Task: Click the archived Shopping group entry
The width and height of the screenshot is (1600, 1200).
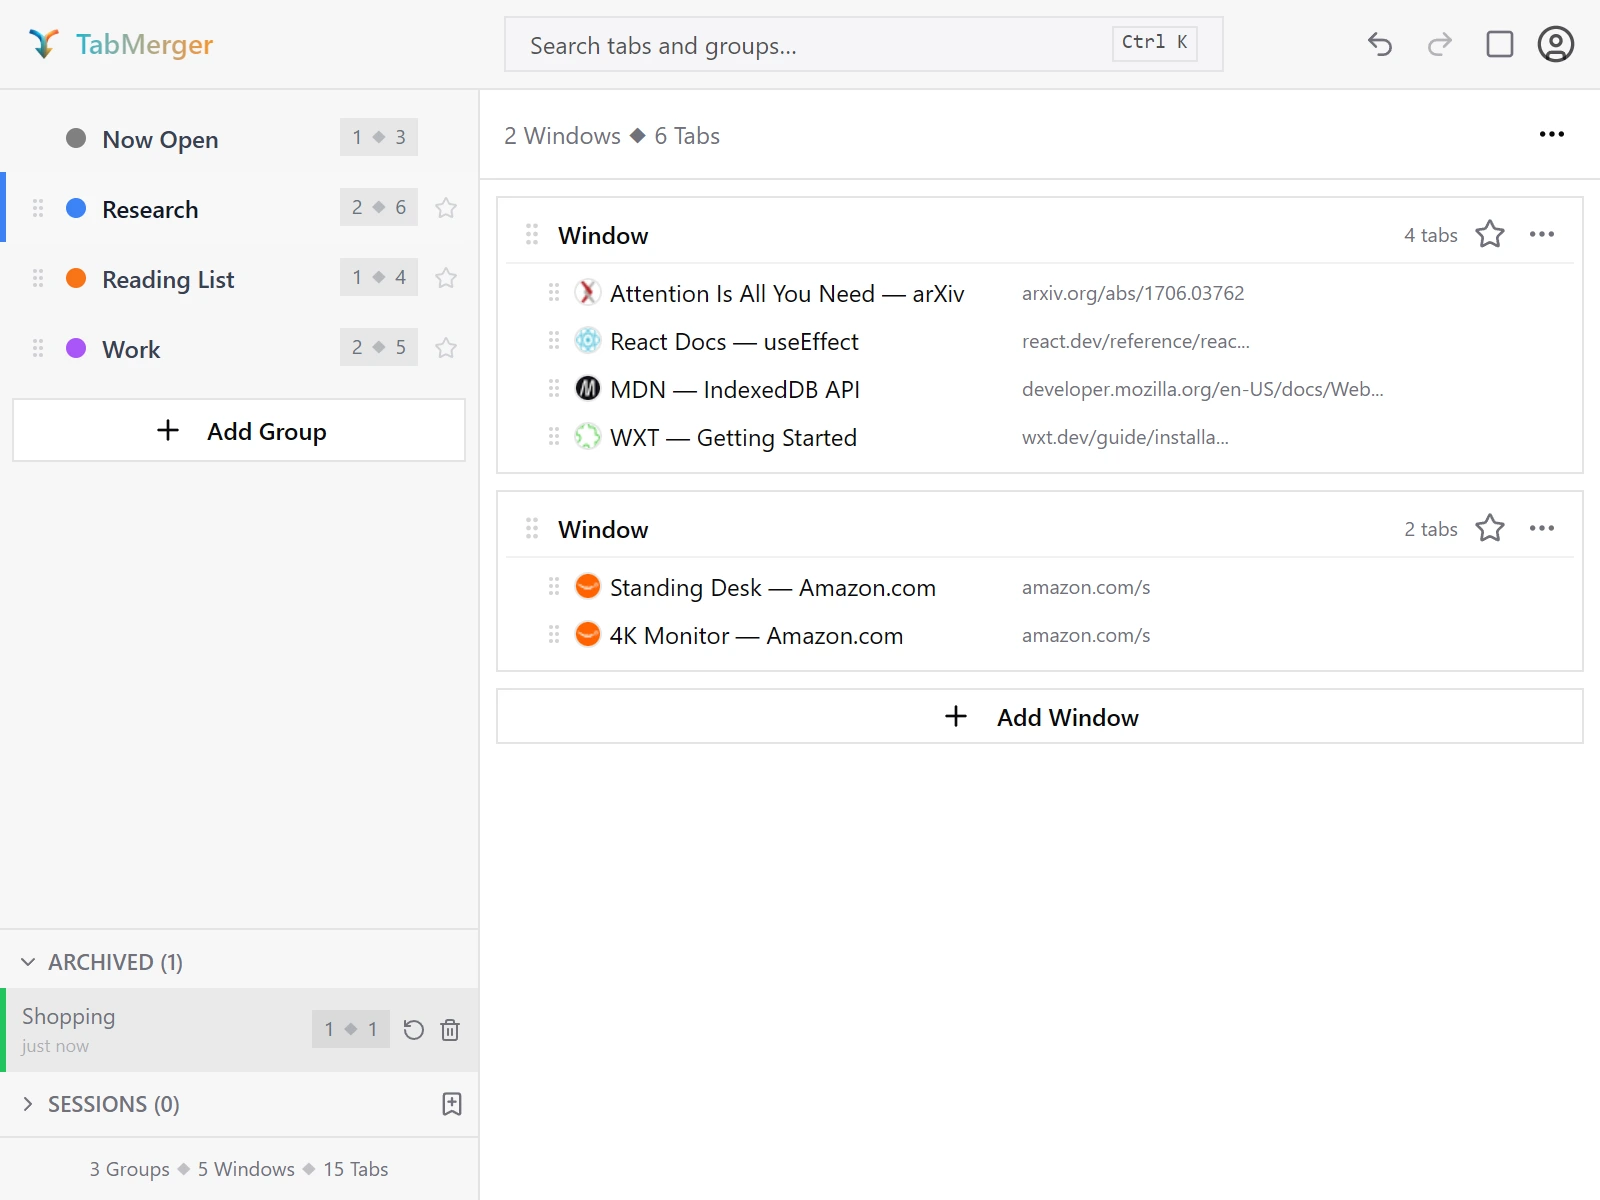Action: click(x=240, y=1030)
